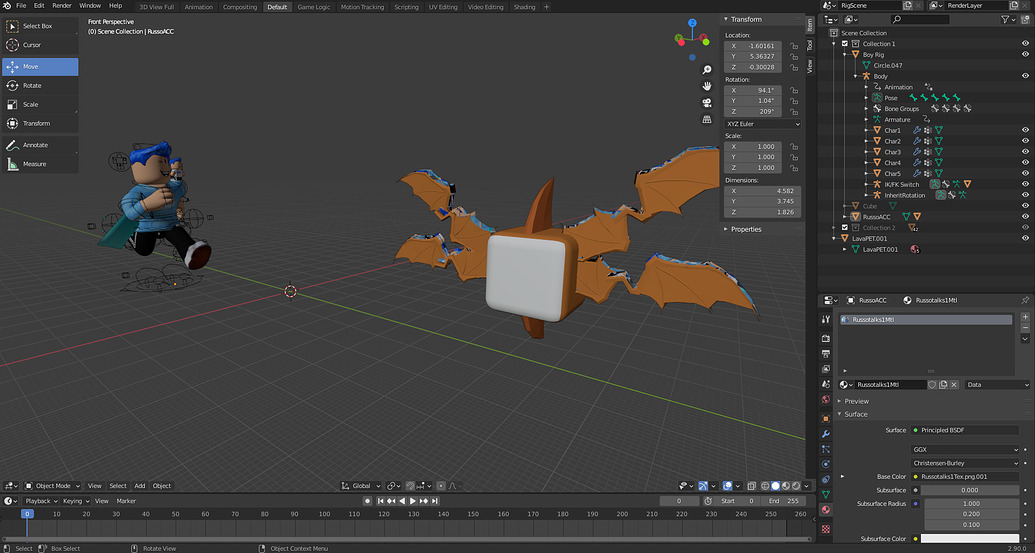
Task: Open the Russotalks1Tex.png.001 base color link
Action: pyautogui.click(x=966, y=476)
